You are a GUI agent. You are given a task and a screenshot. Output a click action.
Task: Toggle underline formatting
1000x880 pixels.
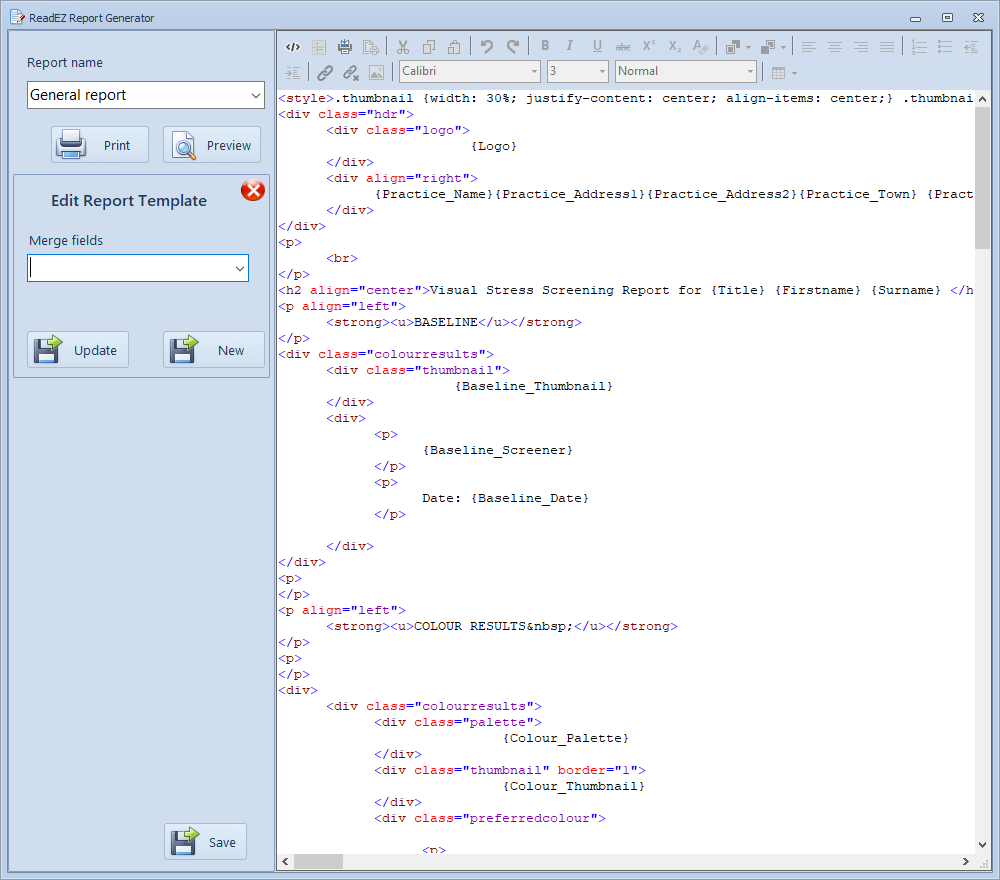(x=597, y=46)
